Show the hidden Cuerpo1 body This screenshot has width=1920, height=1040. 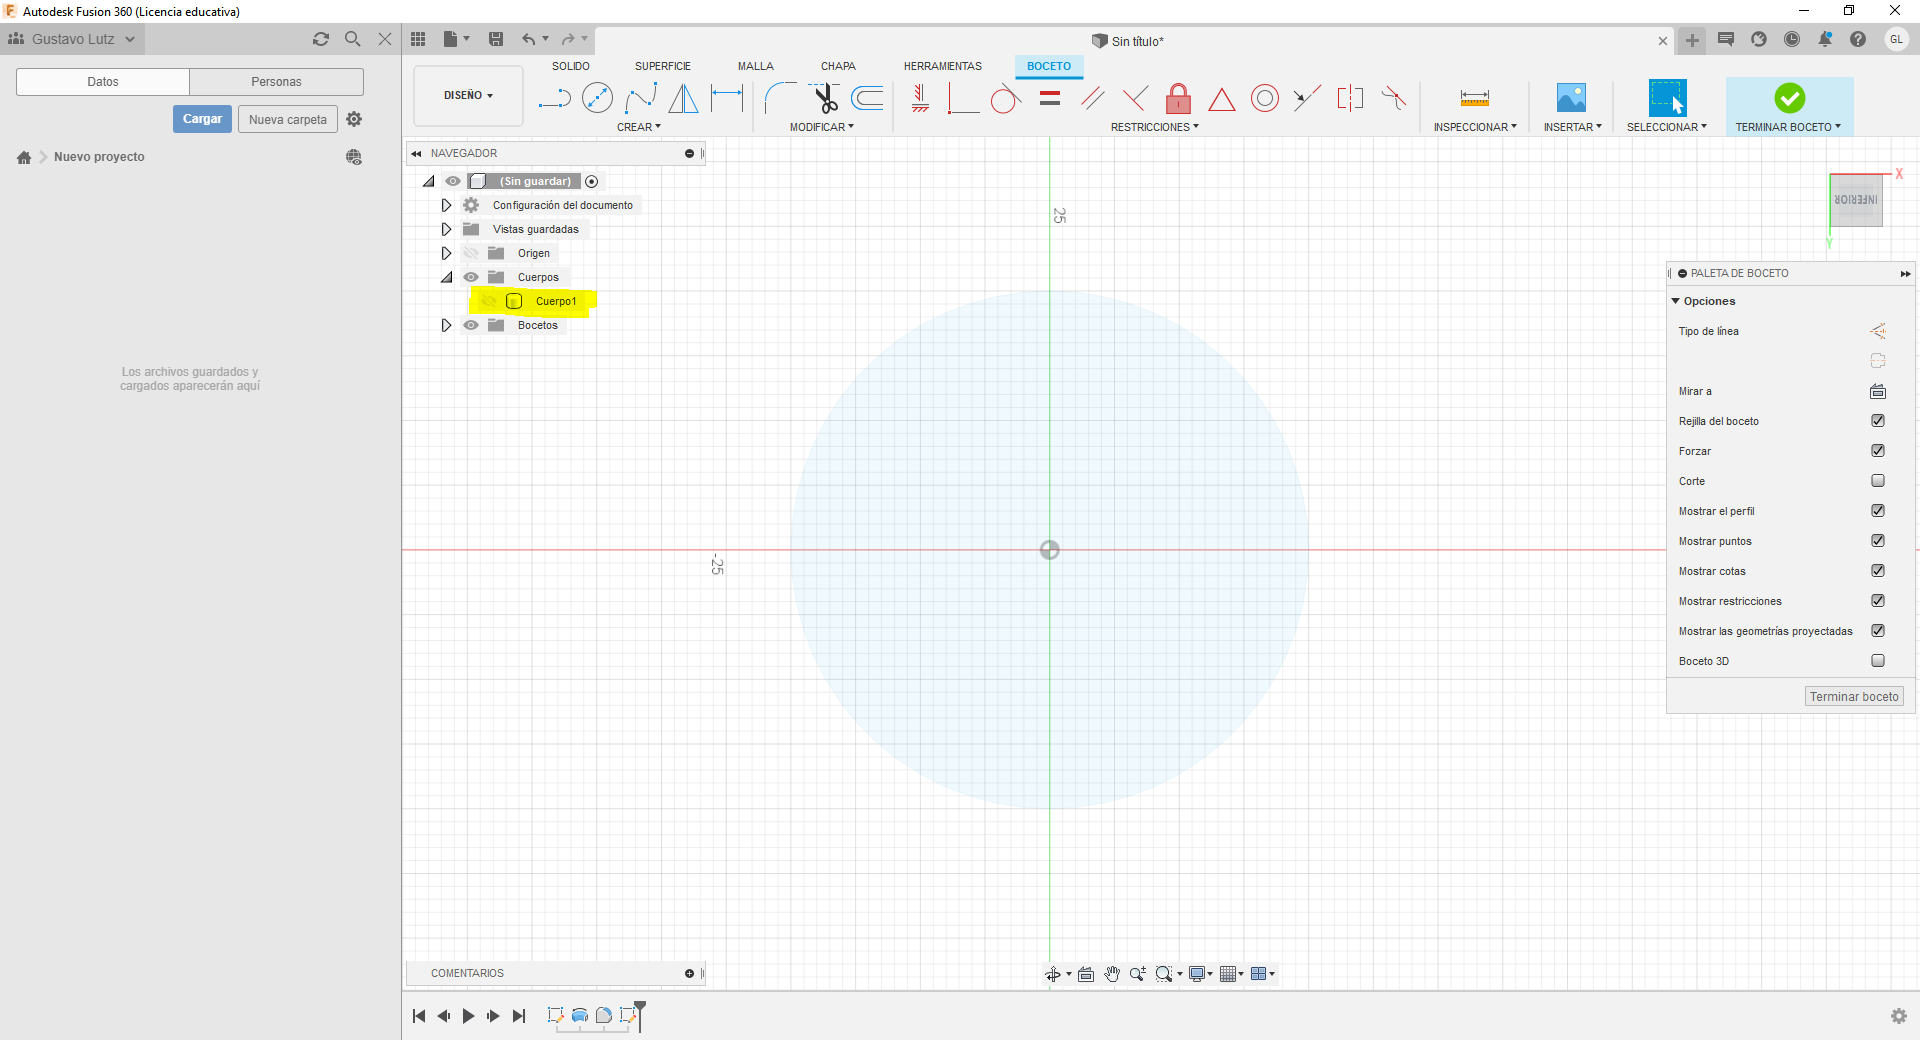(489, 301)
